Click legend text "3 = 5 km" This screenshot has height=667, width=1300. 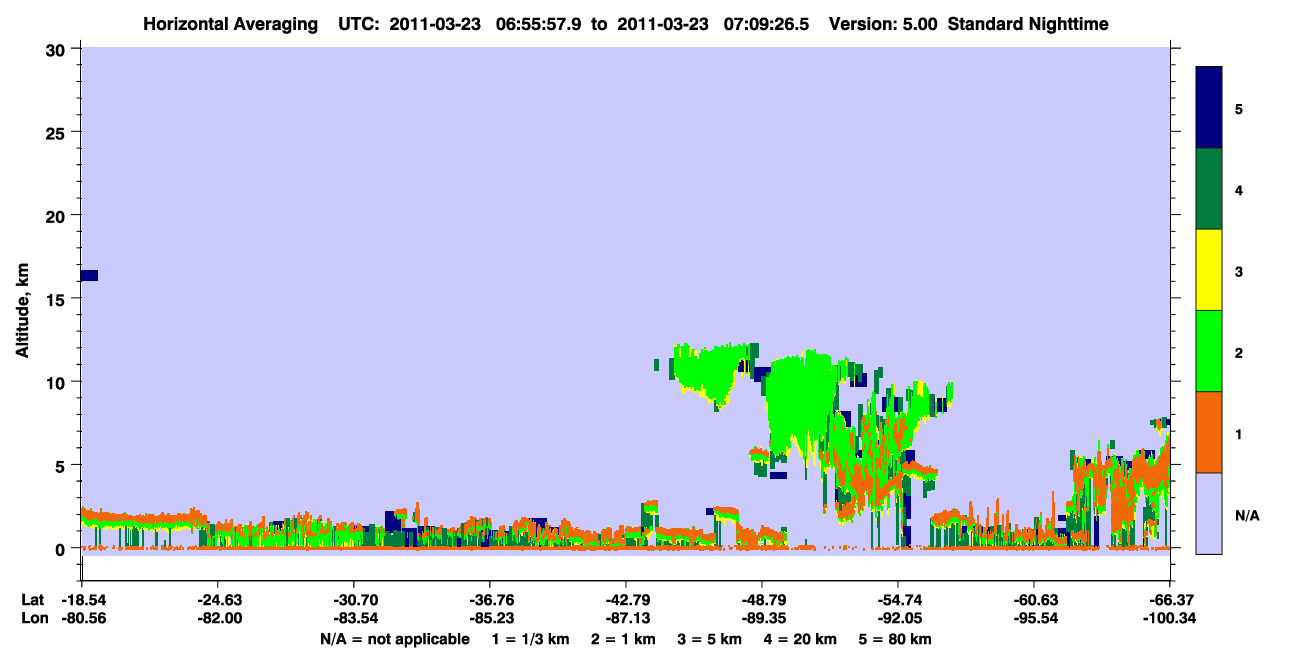[x=710, y=639]
